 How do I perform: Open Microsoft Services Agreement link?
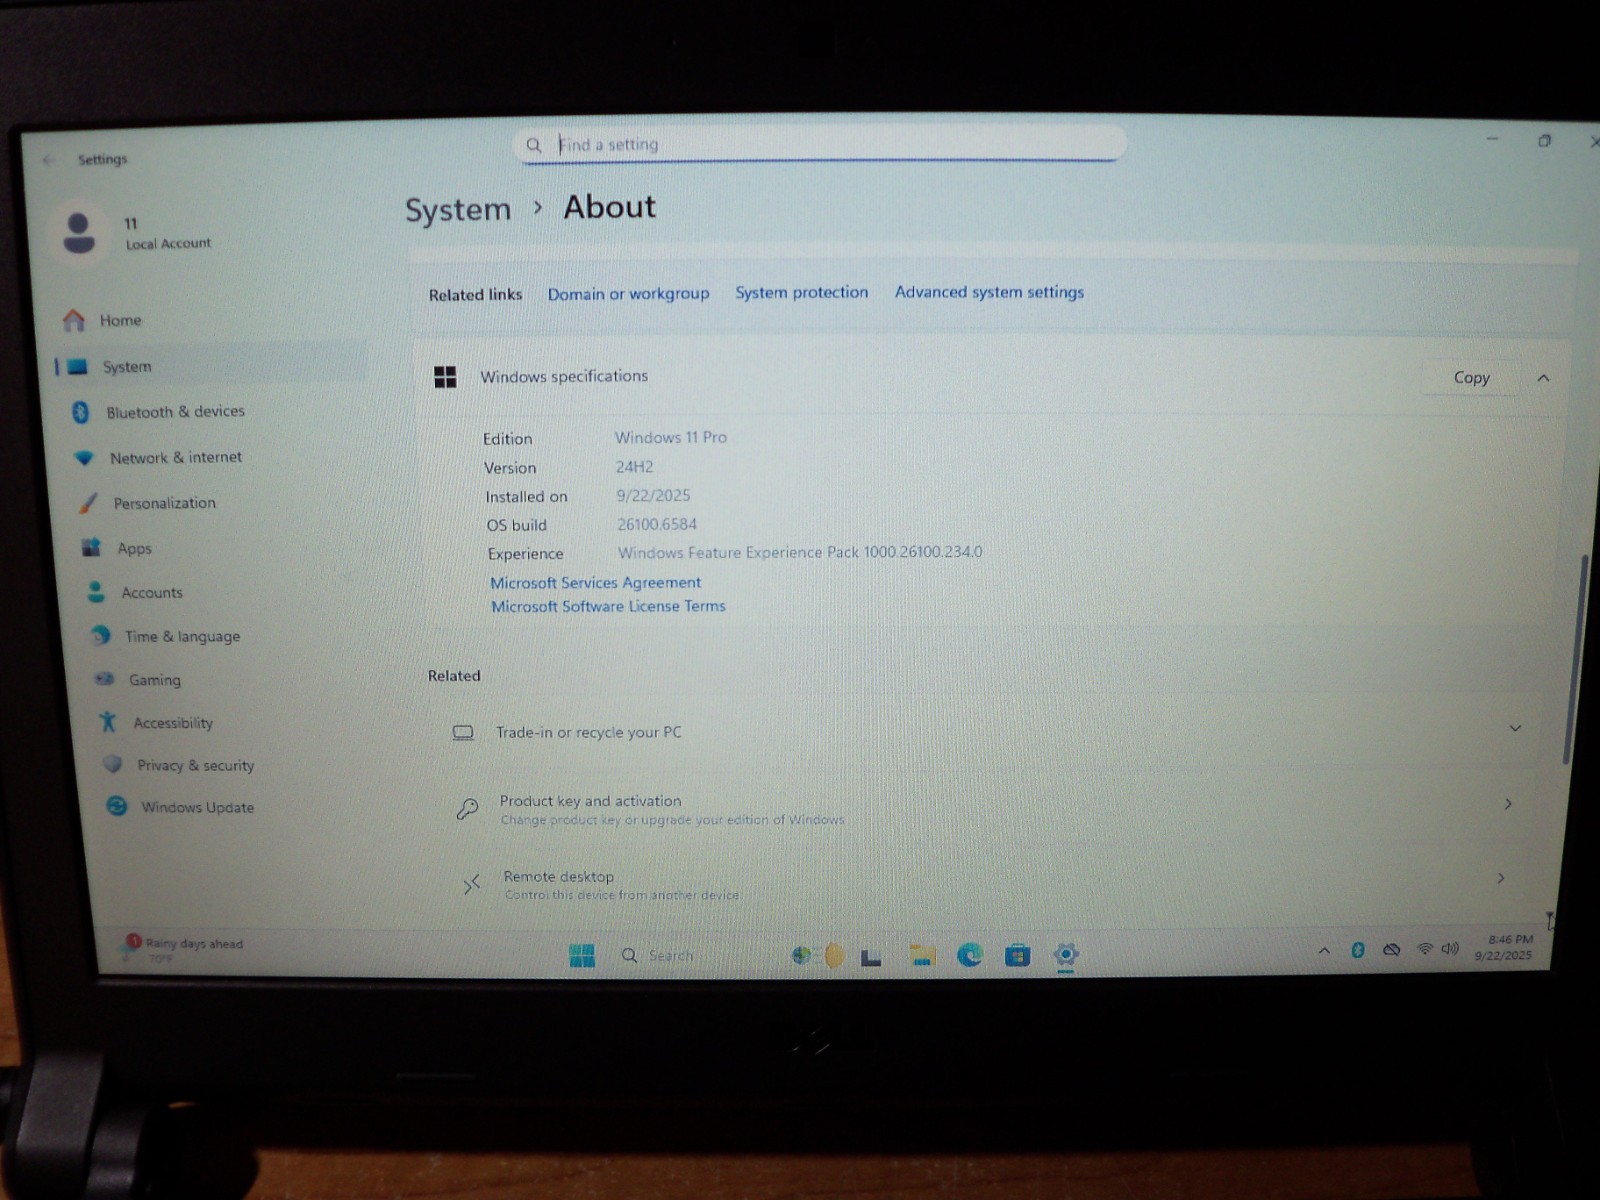[596, 582]
